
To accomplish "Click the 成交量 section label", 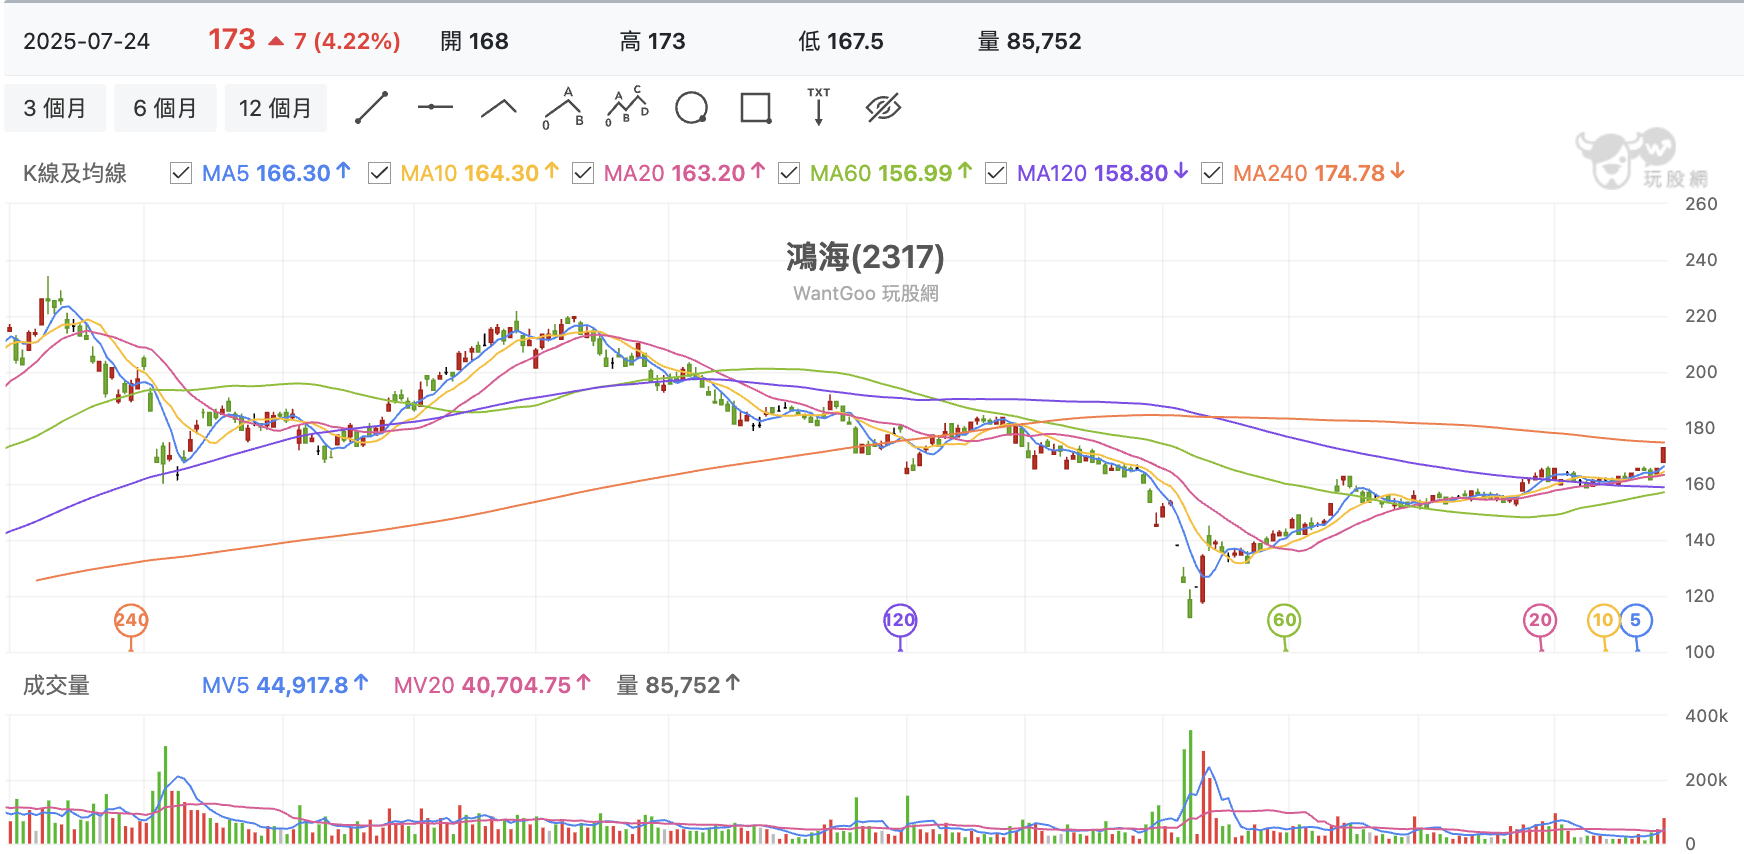I will pos(57,685).
